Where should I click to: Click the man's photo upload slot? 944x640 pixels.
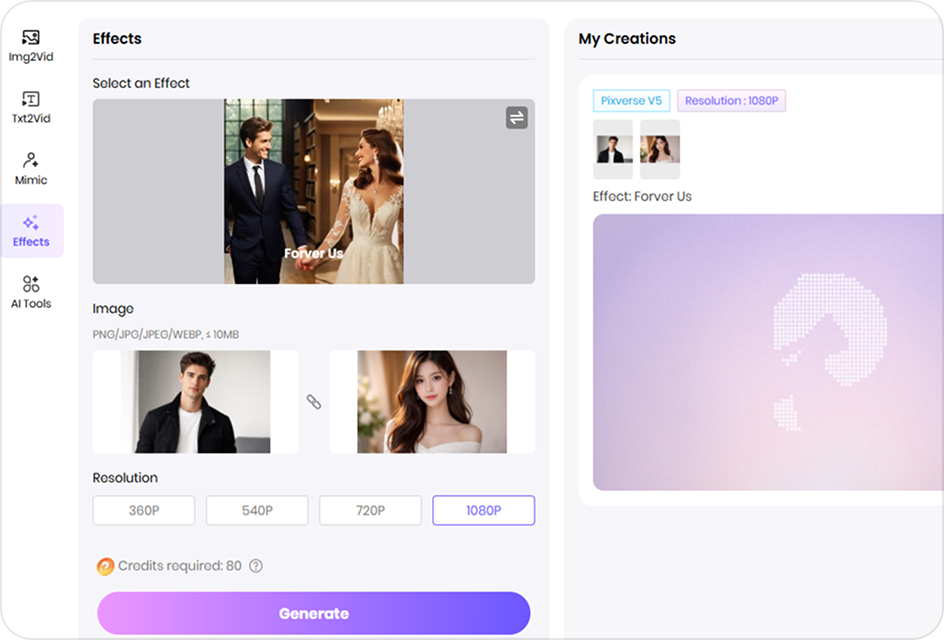(x=196, y=400)
